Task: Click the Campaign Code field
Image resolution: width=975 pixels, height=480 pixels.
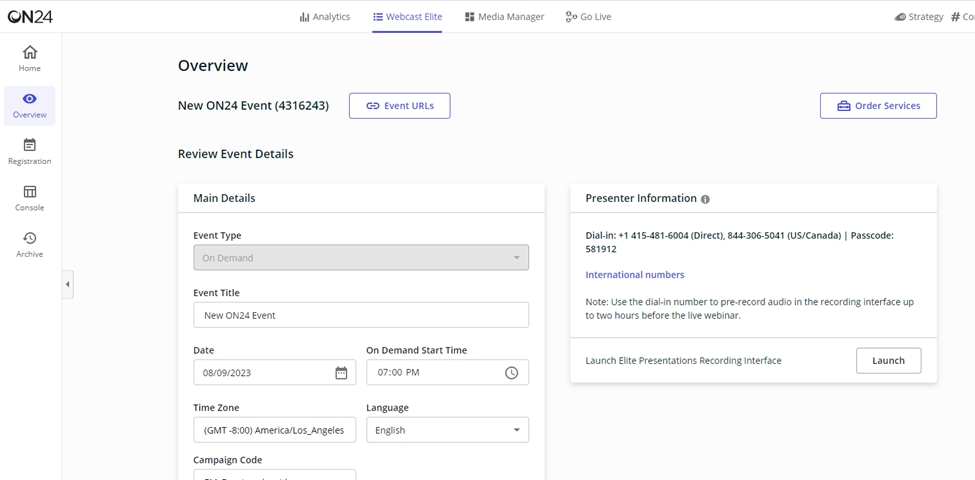Action: [275, 475]
